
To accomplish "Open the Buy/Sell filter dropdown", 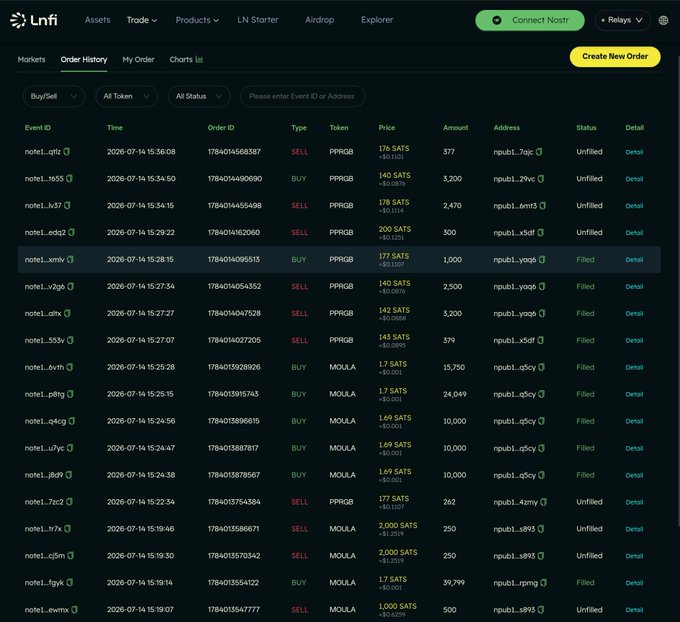I will (x=53, y=96).
